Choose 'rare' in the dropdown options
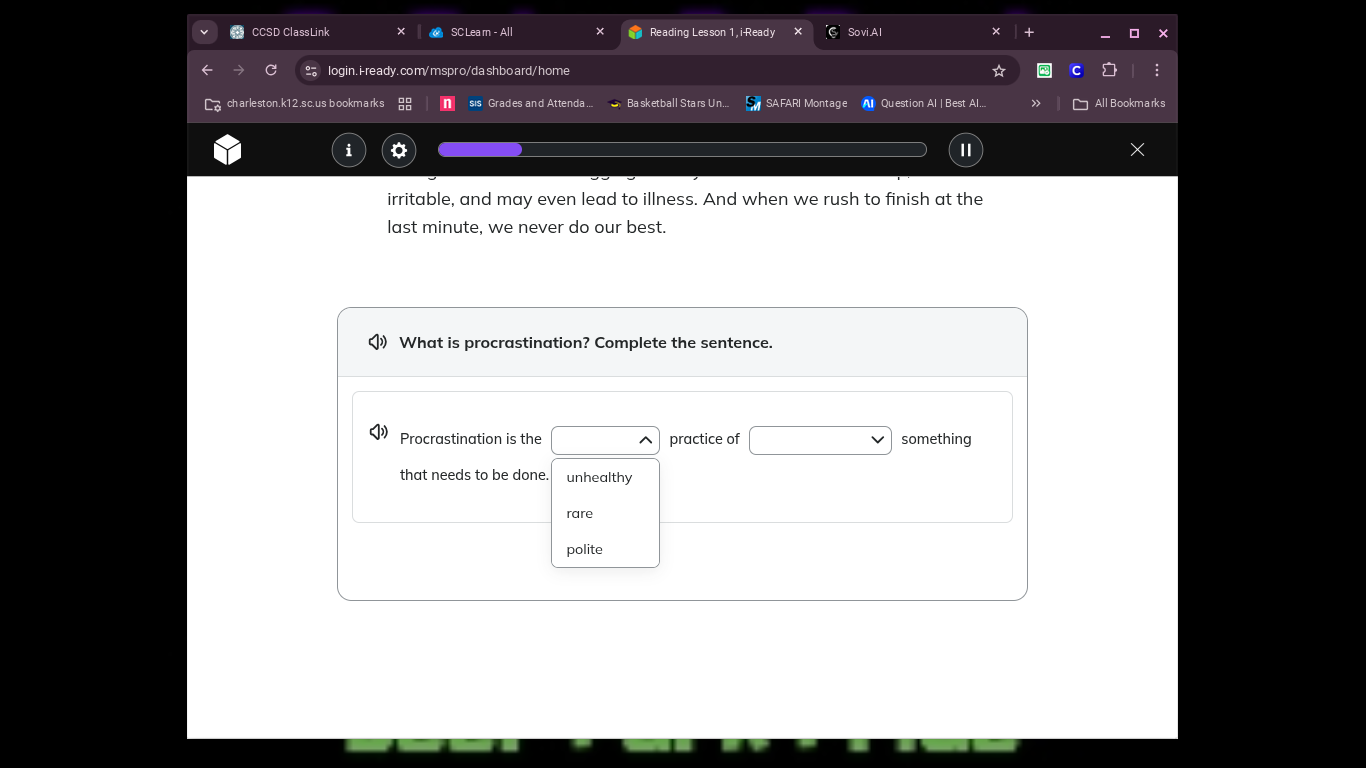The width and height of the screenshot is (1366, 768). pos(580,513)
